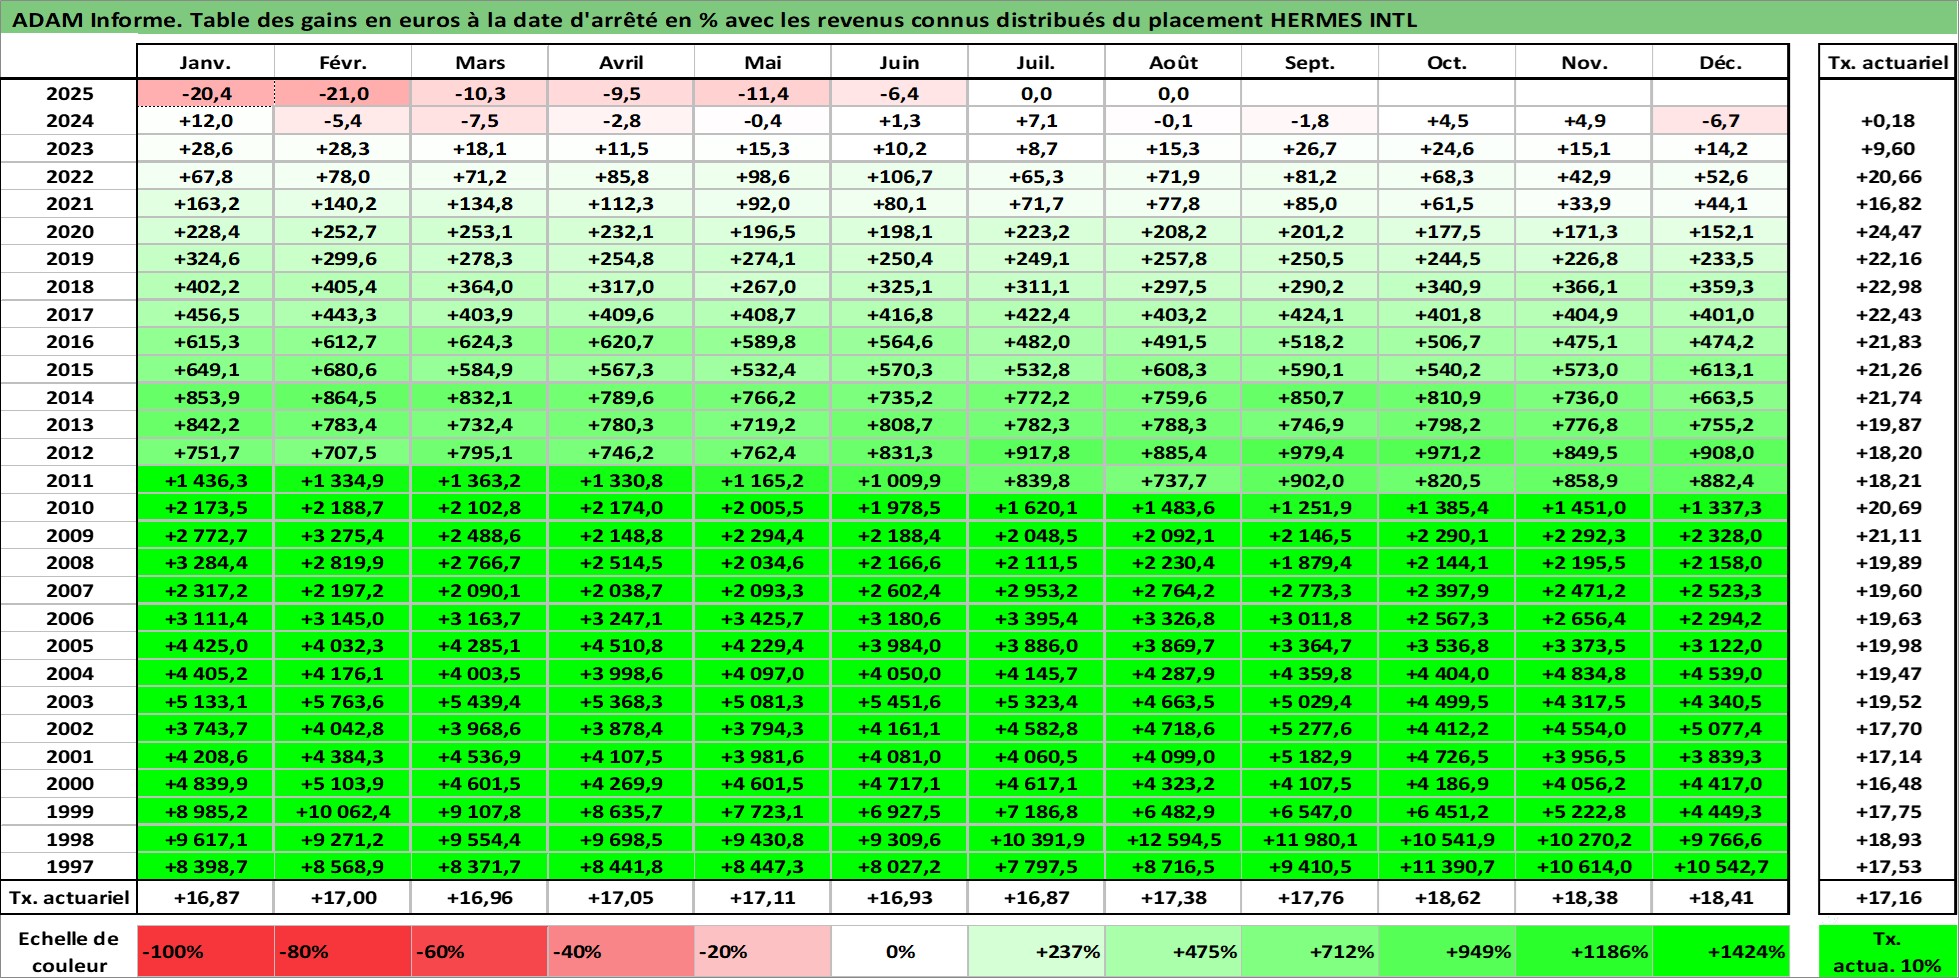Select the Sept. column header
This screenshot has width=1959, height=978.
point(1310,62)
